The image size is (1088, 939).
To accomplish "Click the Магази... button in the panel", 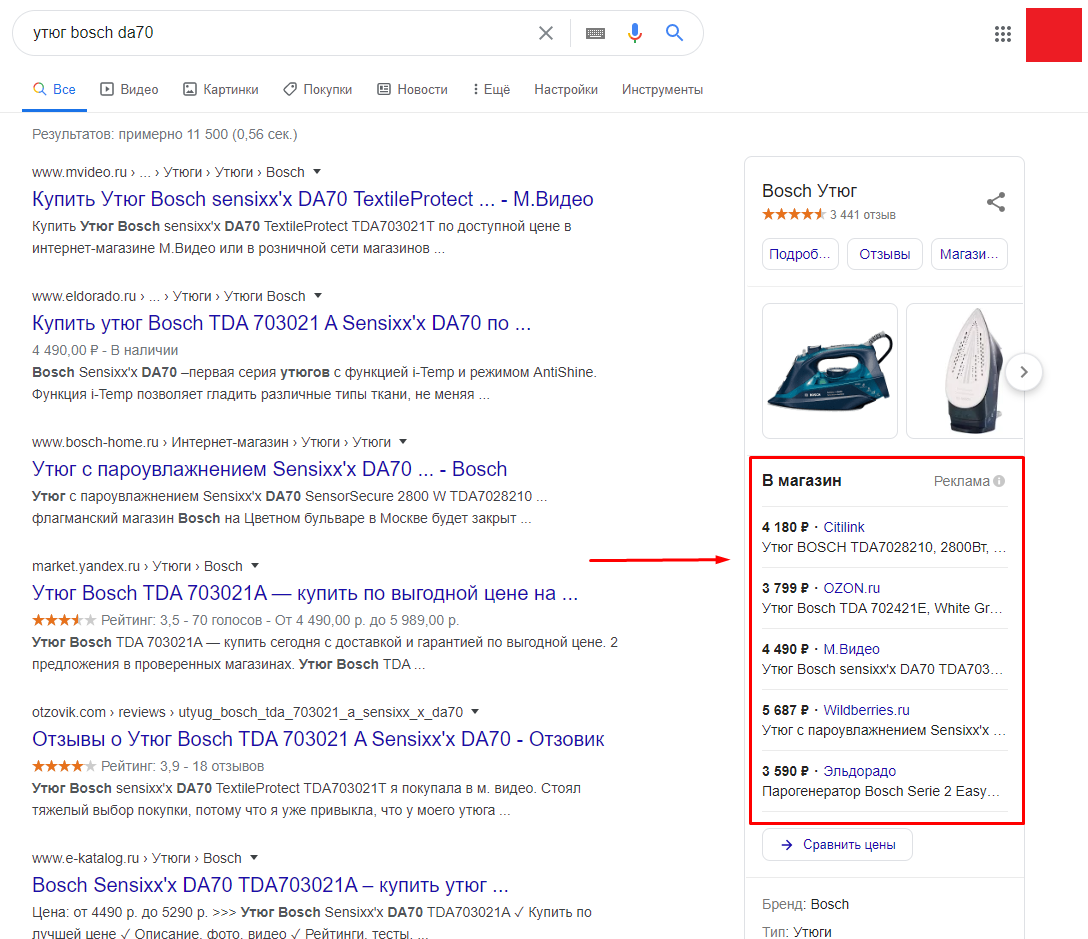I will point(969,254).
